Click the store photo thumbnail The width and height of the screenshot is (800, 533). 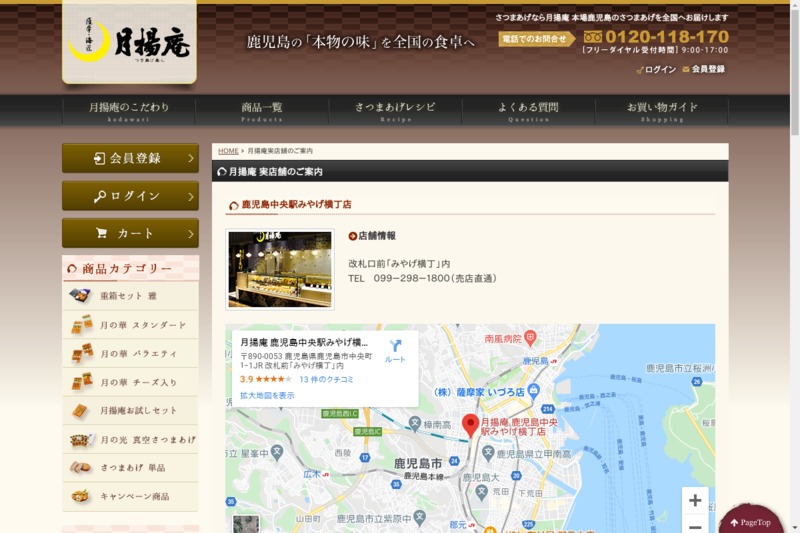[x=279, y=269]
